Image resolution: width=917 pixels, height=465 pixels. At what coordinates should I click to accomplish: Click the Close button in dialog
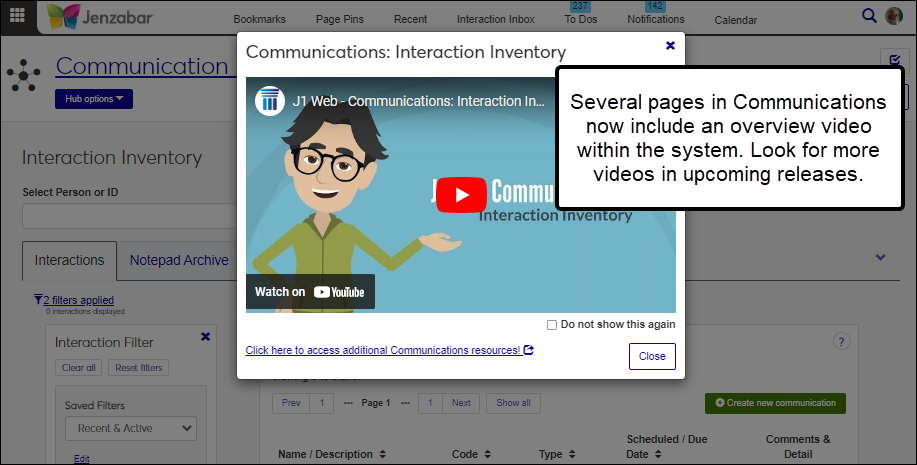652,356
